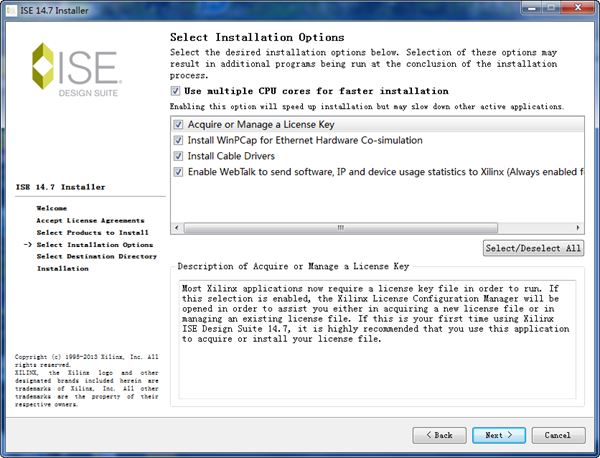Toggle Use multiple CPU cores checkbox
The height and width of the screenshot is (458, 600).
tap(175, 91)
